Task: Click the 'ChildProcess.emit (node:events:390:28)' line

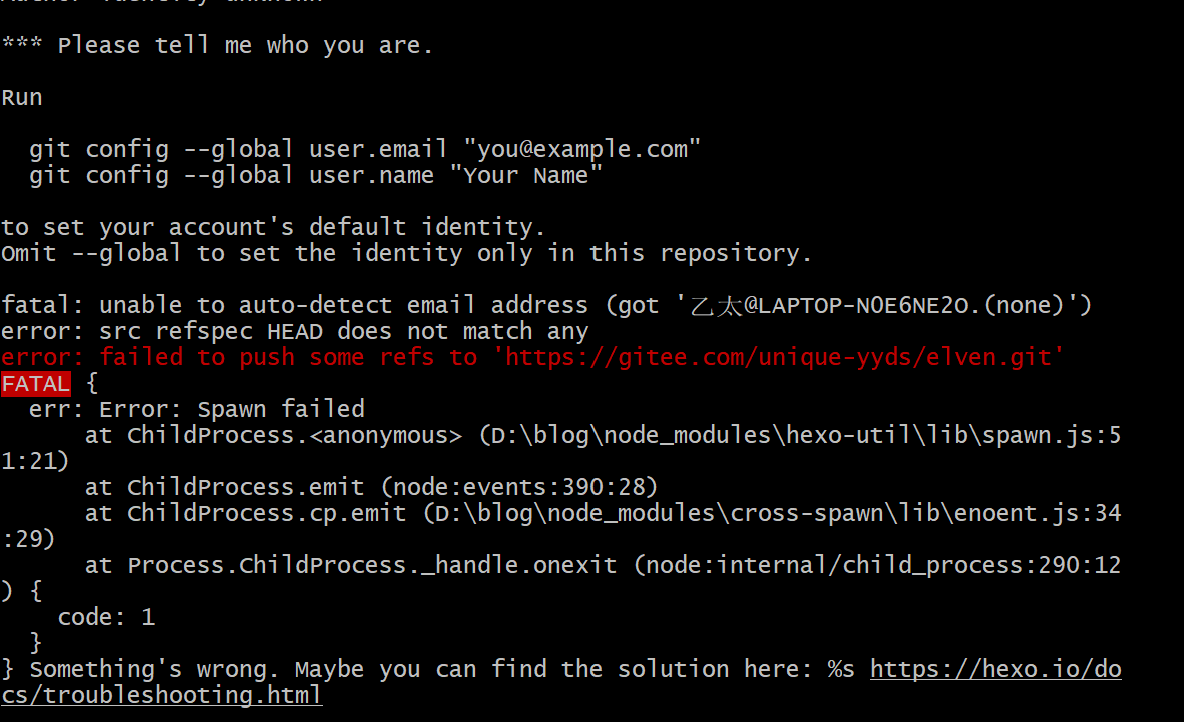Action: 372,487
